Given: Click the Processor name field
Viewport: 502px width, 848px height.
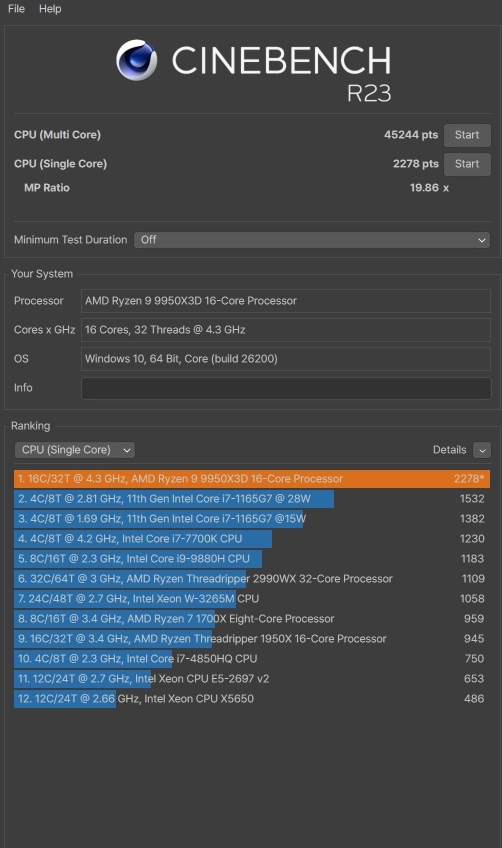Looking at the screenshot, I should [x=286, y=301].
